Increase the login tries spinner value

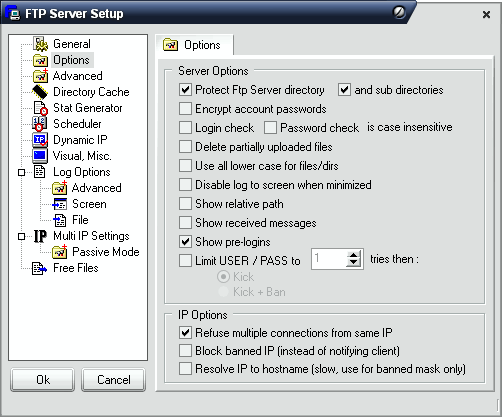353,255
